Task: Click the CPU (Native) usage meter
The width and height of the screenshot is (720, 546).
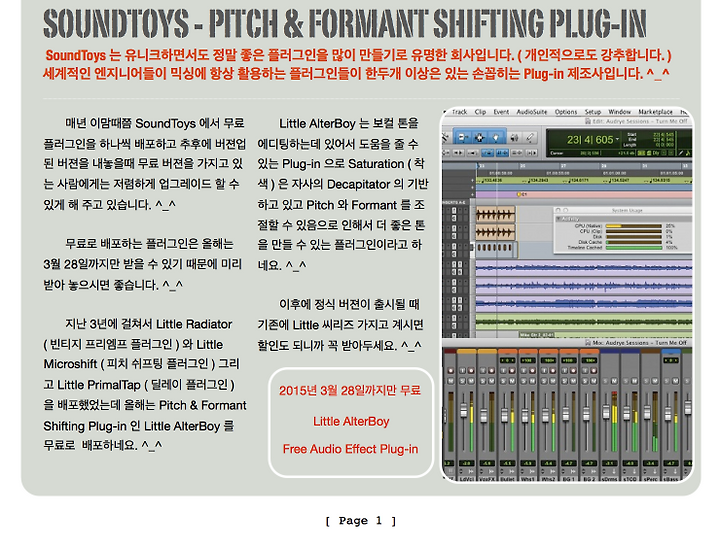Action: tap(634, 226)
